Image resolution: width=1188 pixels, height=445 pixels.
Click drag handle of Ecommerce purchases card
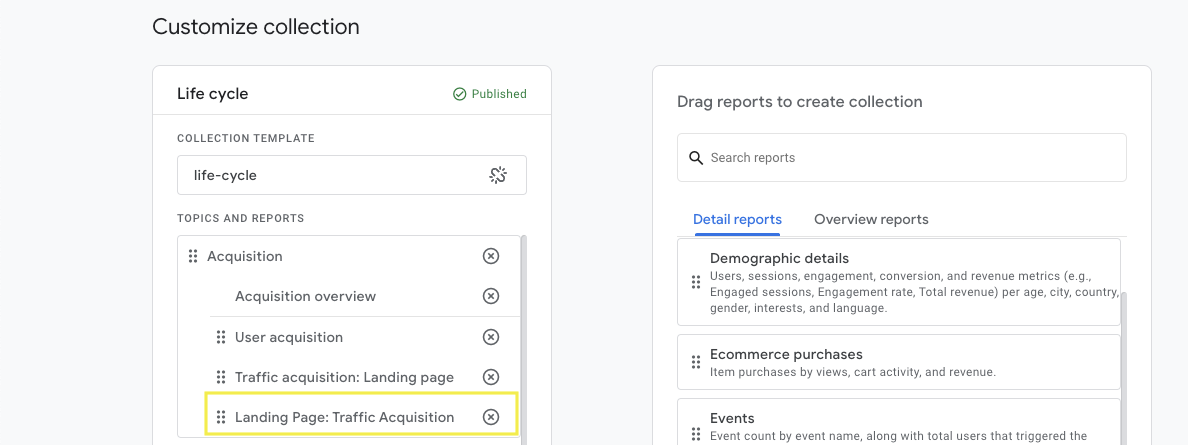point(696,362)
